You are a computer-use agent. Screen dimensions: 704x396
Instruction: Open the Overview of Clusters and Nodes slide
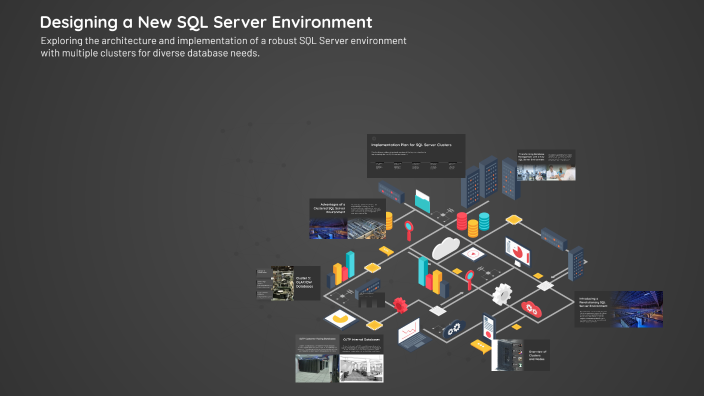(x=520, y=355)
